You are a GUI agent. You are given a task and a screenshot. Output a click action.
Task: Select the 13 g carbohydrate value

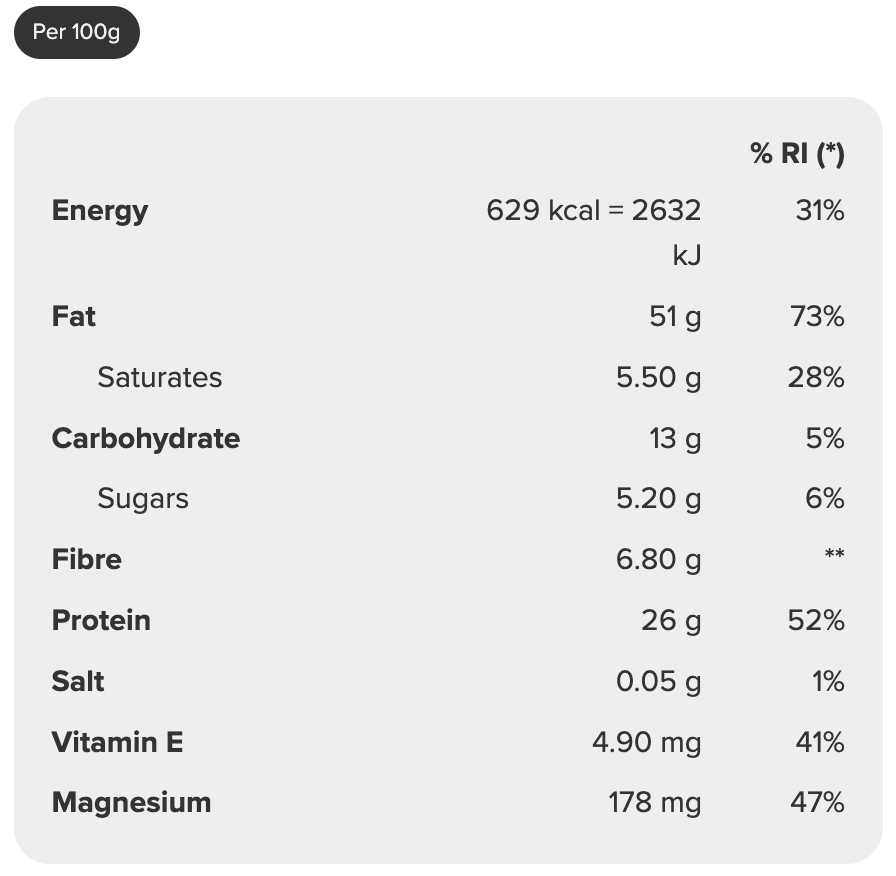tap(675, 439)
